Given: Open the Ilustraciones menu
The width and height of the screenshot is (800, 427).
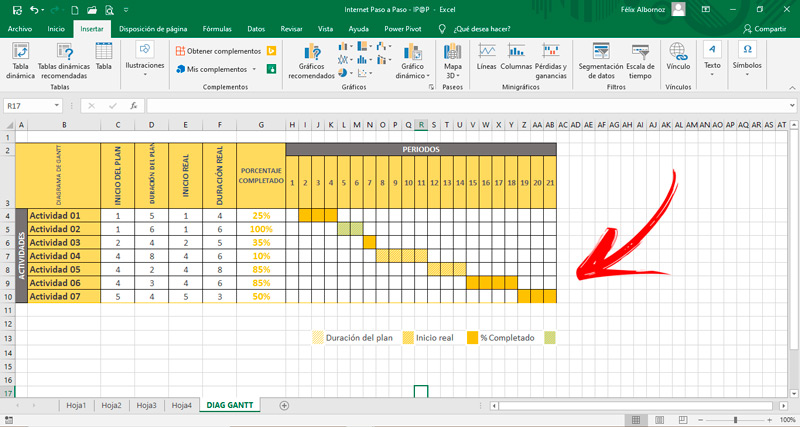Looking at the screenshot, I should pyautogui.click(x=145, y=60).
